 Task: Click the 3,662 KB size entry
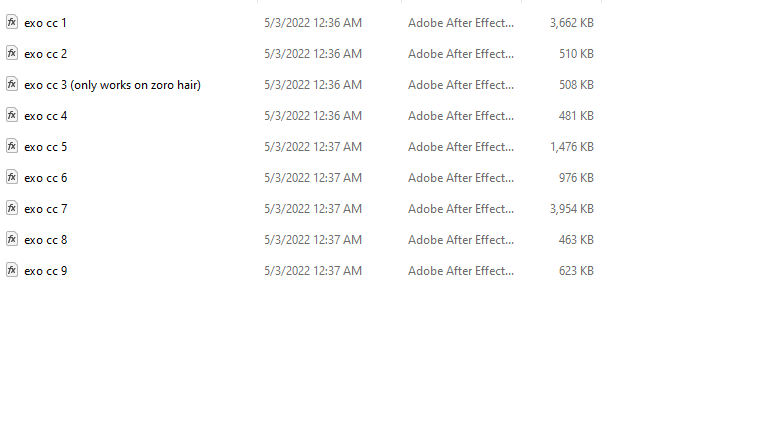click(x=571, y=23)
